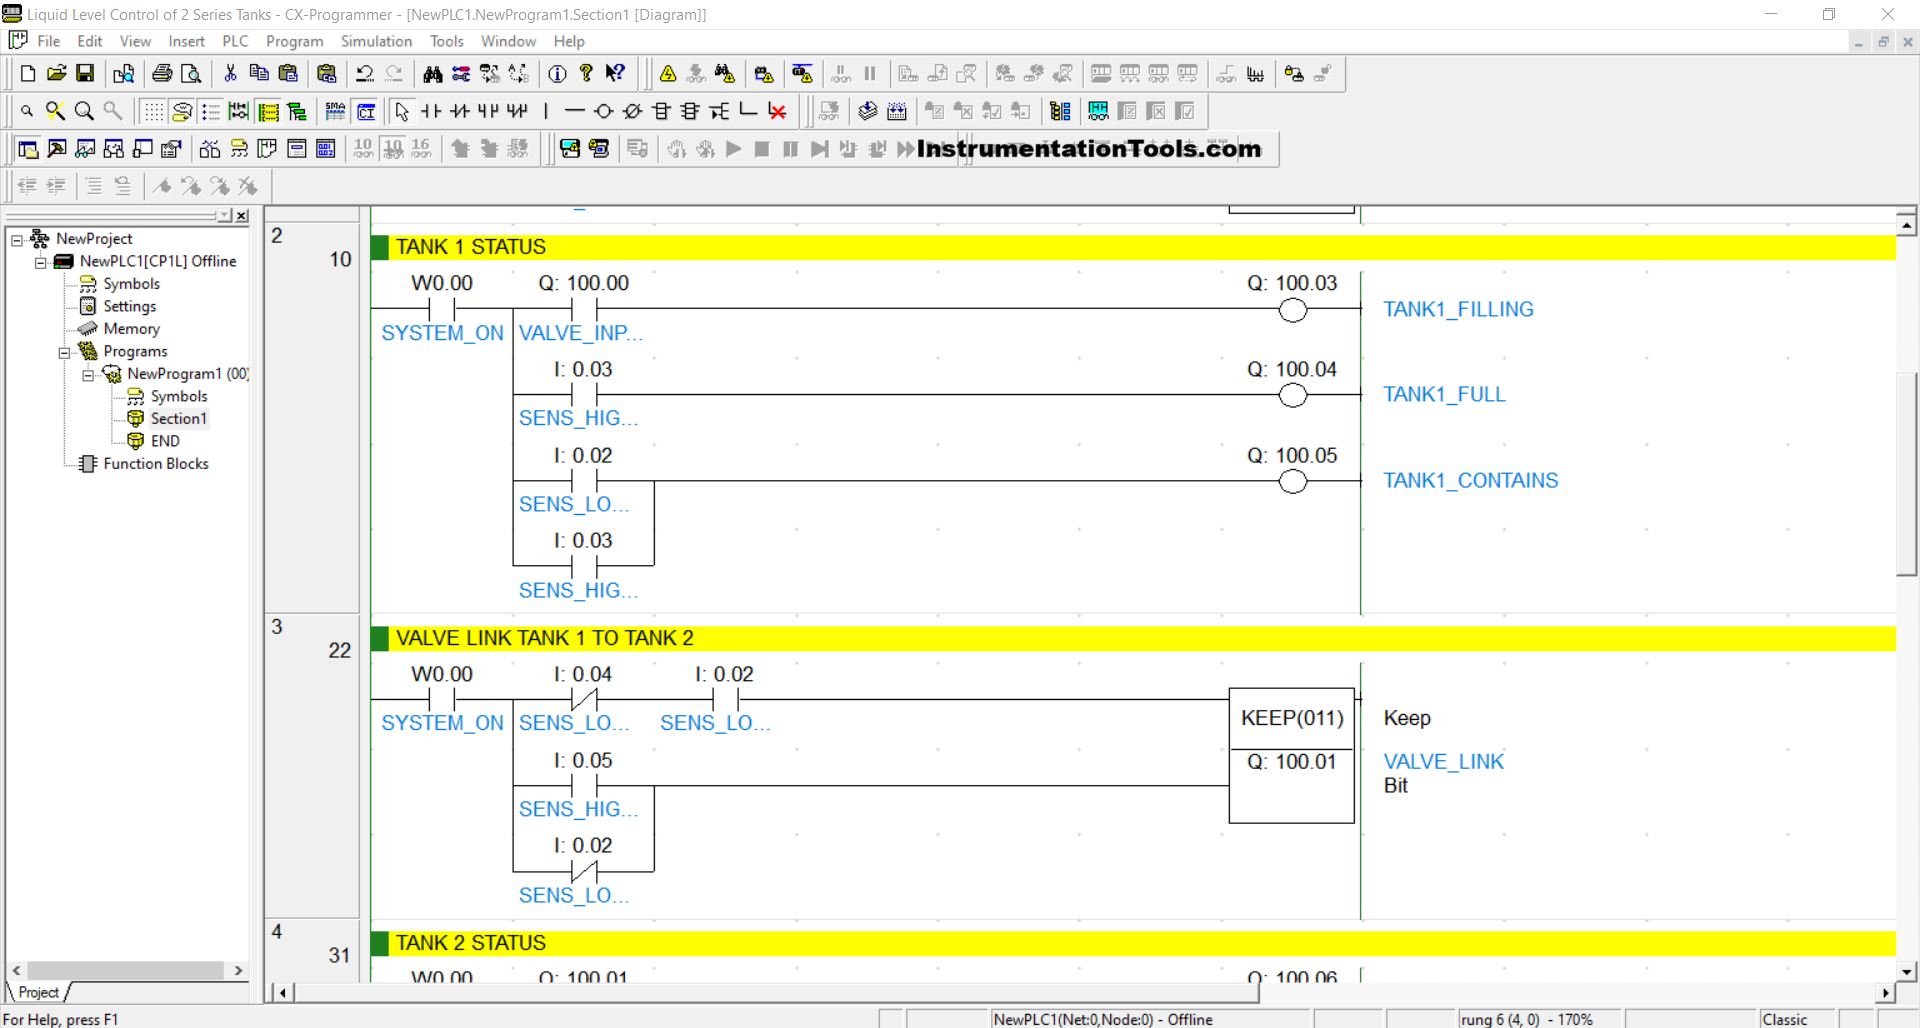Click the Print icon in toolbar
This screenshot has height=1028, width=1920.
tap(162, 73)
